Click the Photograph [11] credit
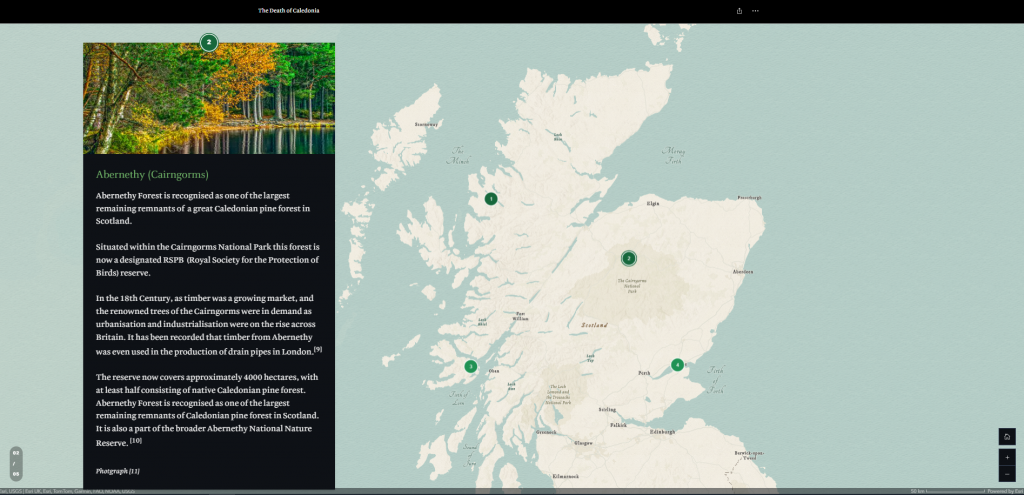 pyautogui.click(x=117, y=470)
